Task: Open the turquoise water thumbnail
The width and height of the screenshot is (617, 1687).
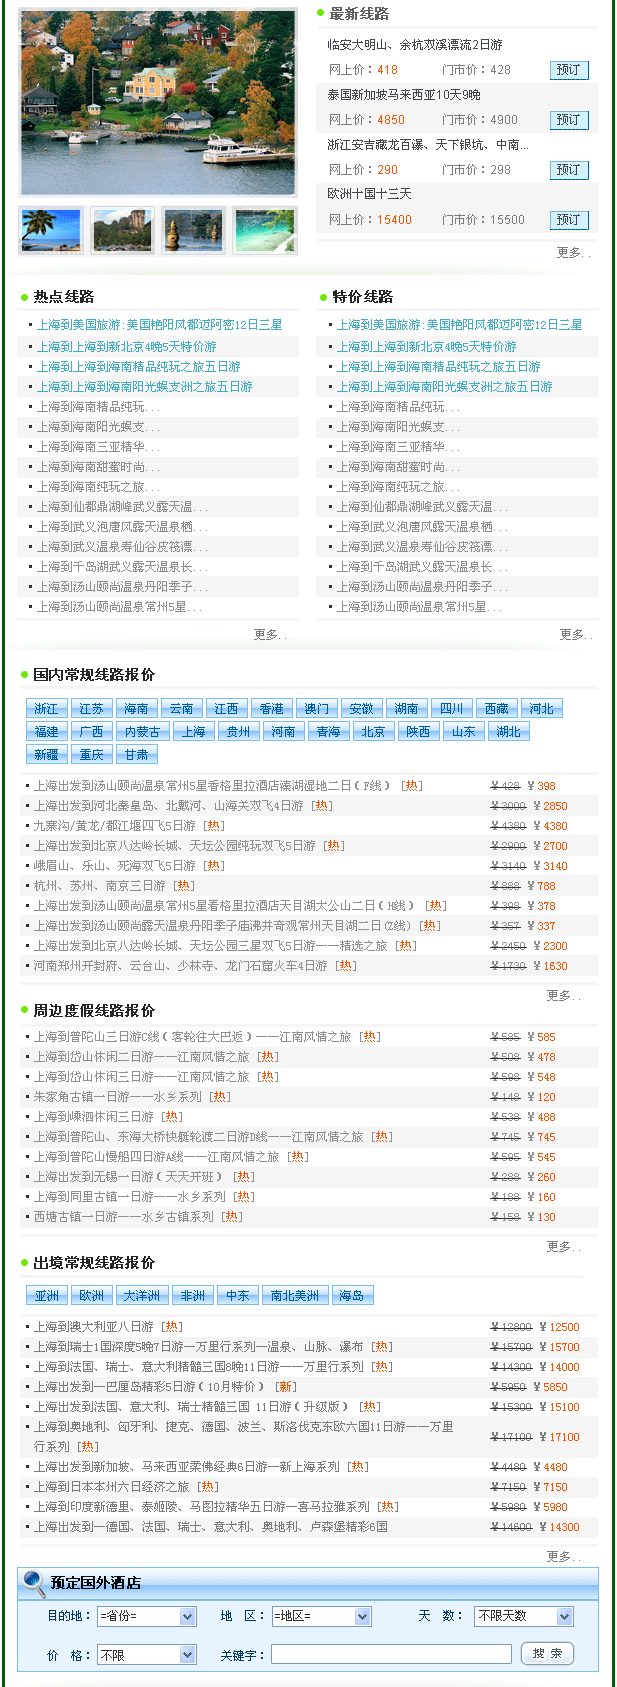Action: tap(265, 230)
